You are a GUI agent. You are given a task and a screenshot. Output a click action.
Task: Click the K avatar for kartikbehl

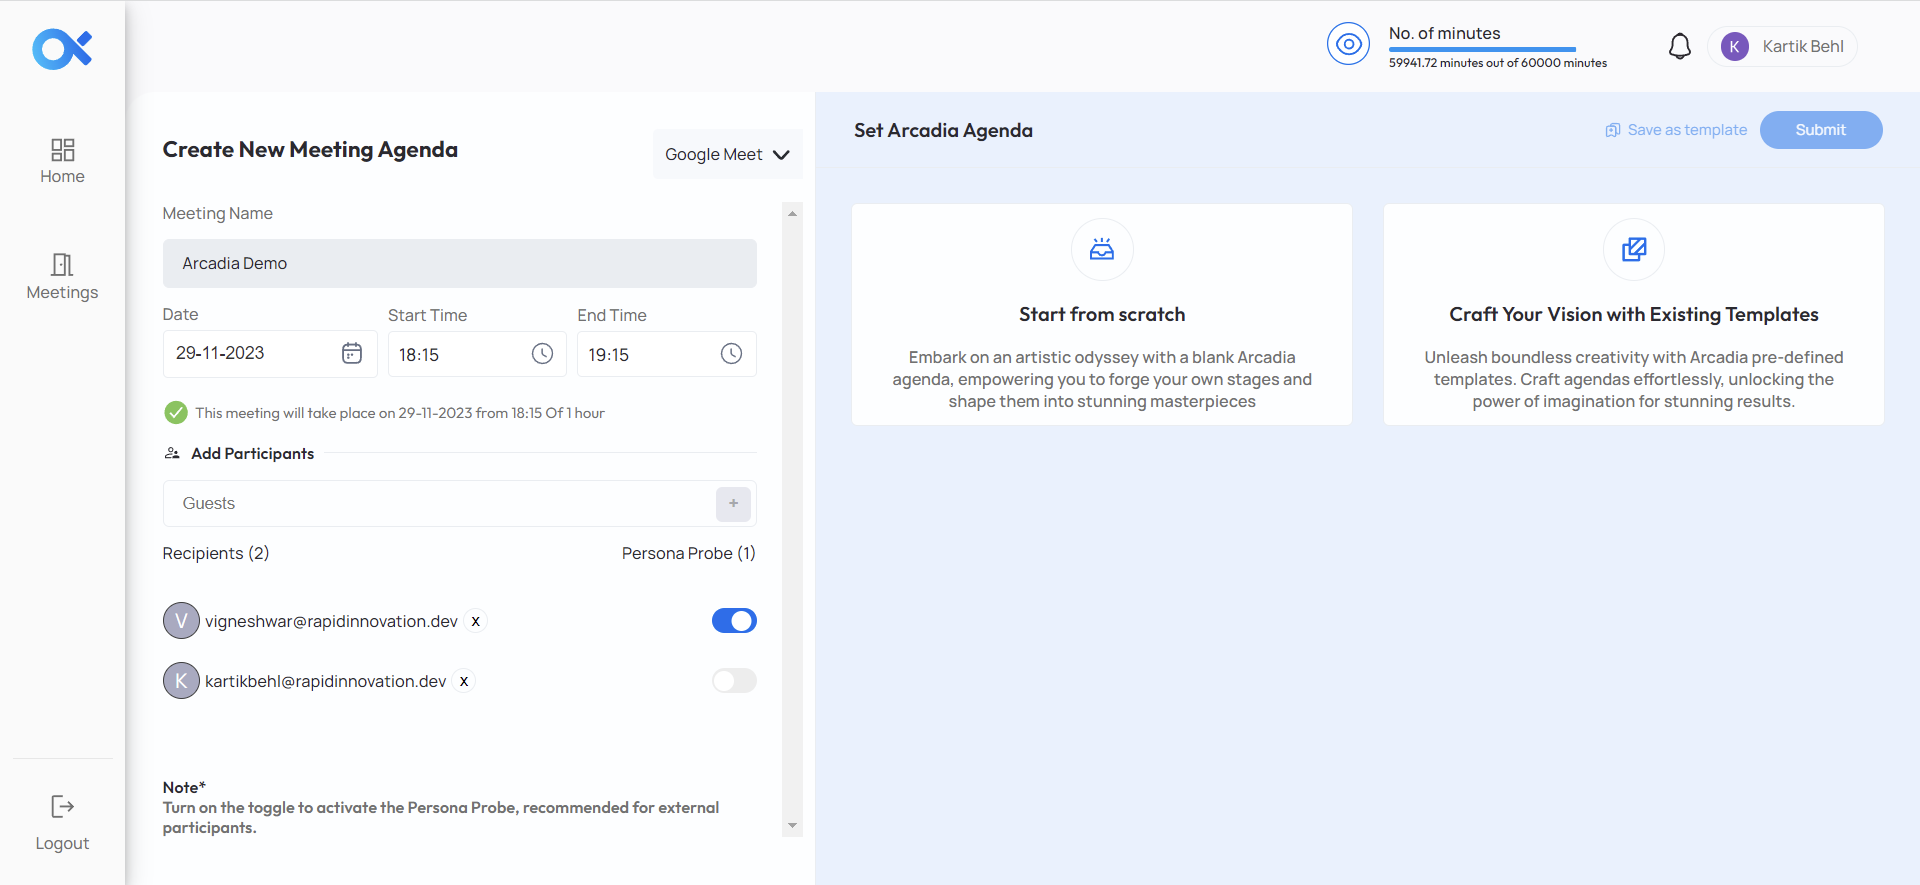(x=181, y=681)
